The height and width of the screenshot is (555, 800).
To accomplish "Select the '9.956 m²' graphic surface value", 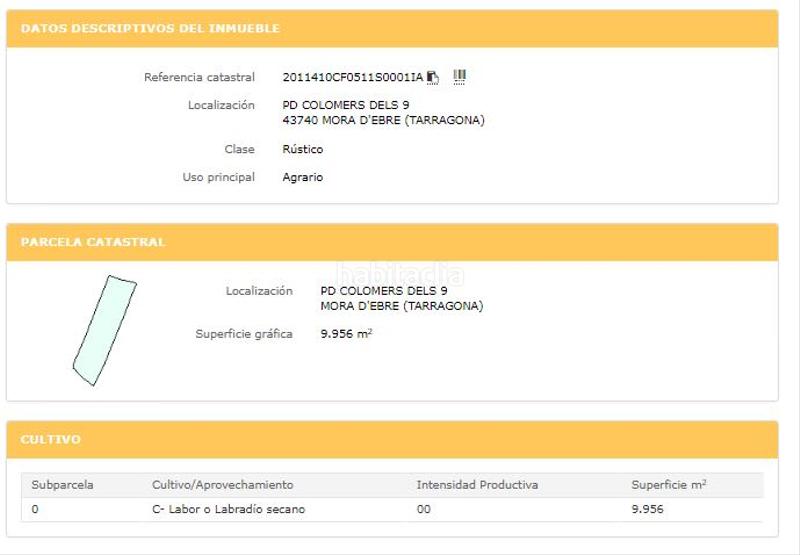I will (346, 334).
